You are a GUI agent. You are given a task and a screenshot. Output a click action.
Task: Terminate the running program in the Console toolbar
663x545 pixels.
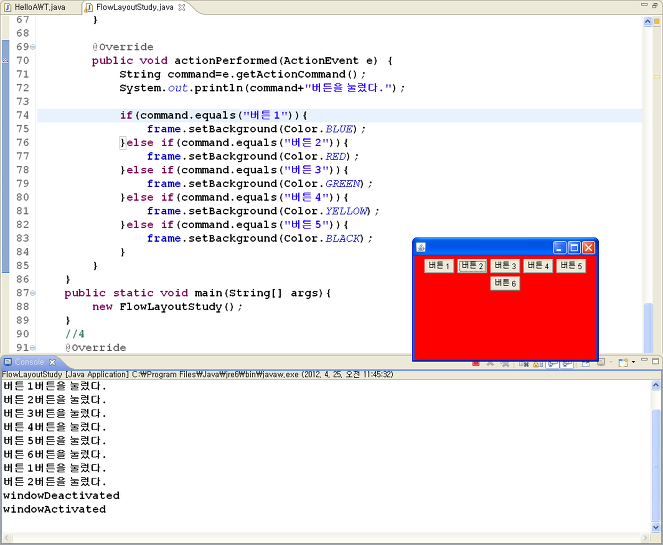(x=476, y=364)
